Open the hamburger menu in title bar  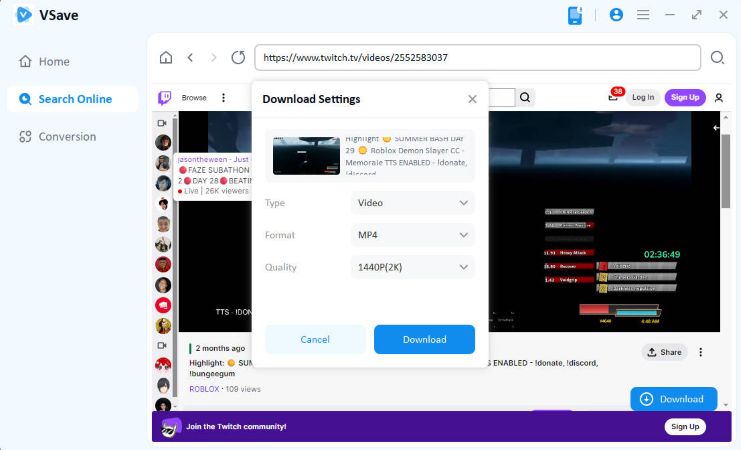tap(643, 15)
